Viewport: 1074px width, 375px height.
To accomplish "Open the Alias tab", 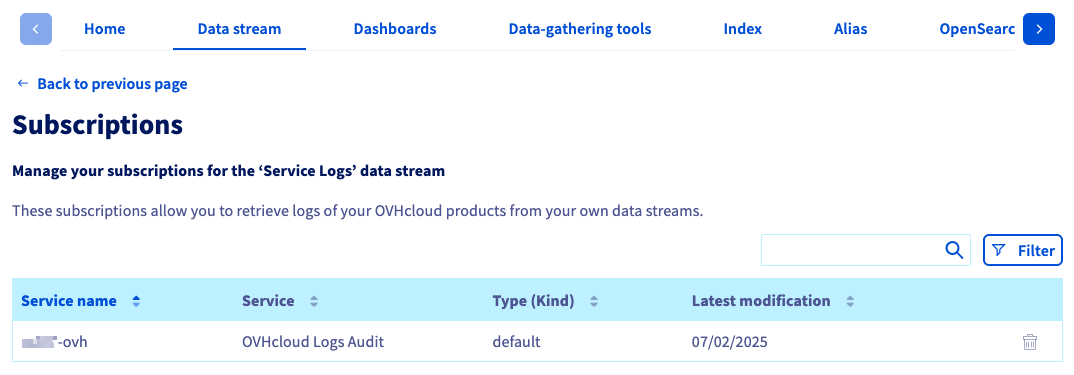I will (851, 29).
